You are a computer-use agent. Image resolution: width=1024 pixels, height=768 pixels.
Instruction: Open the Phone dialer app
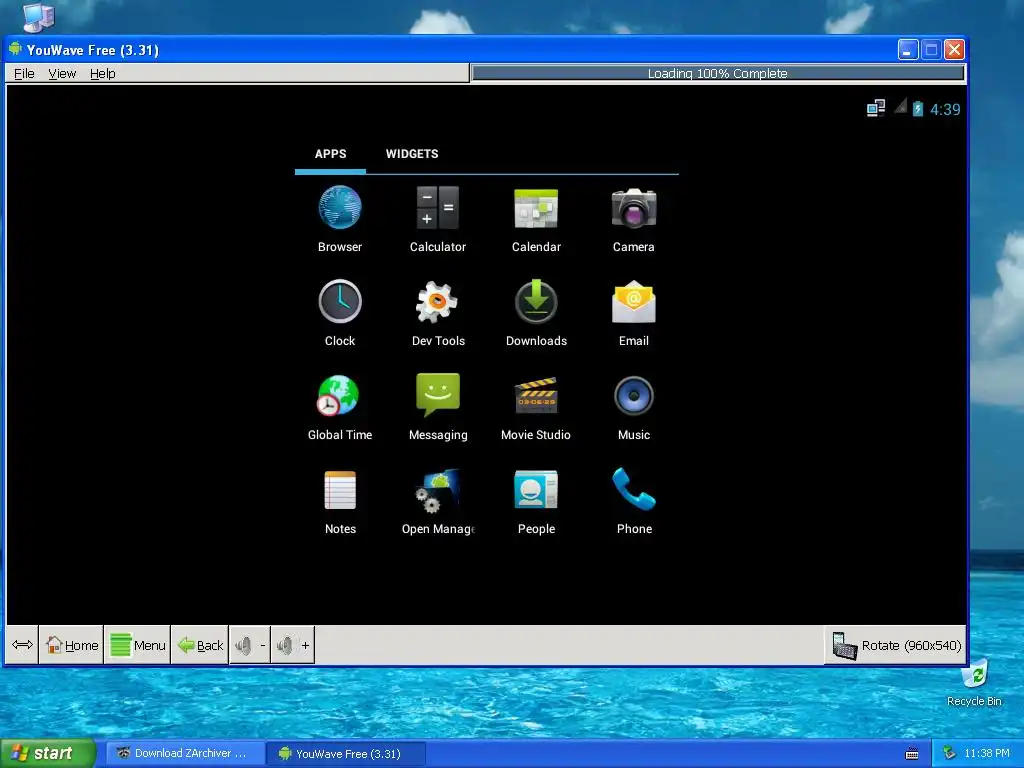[x=634, y=501]
